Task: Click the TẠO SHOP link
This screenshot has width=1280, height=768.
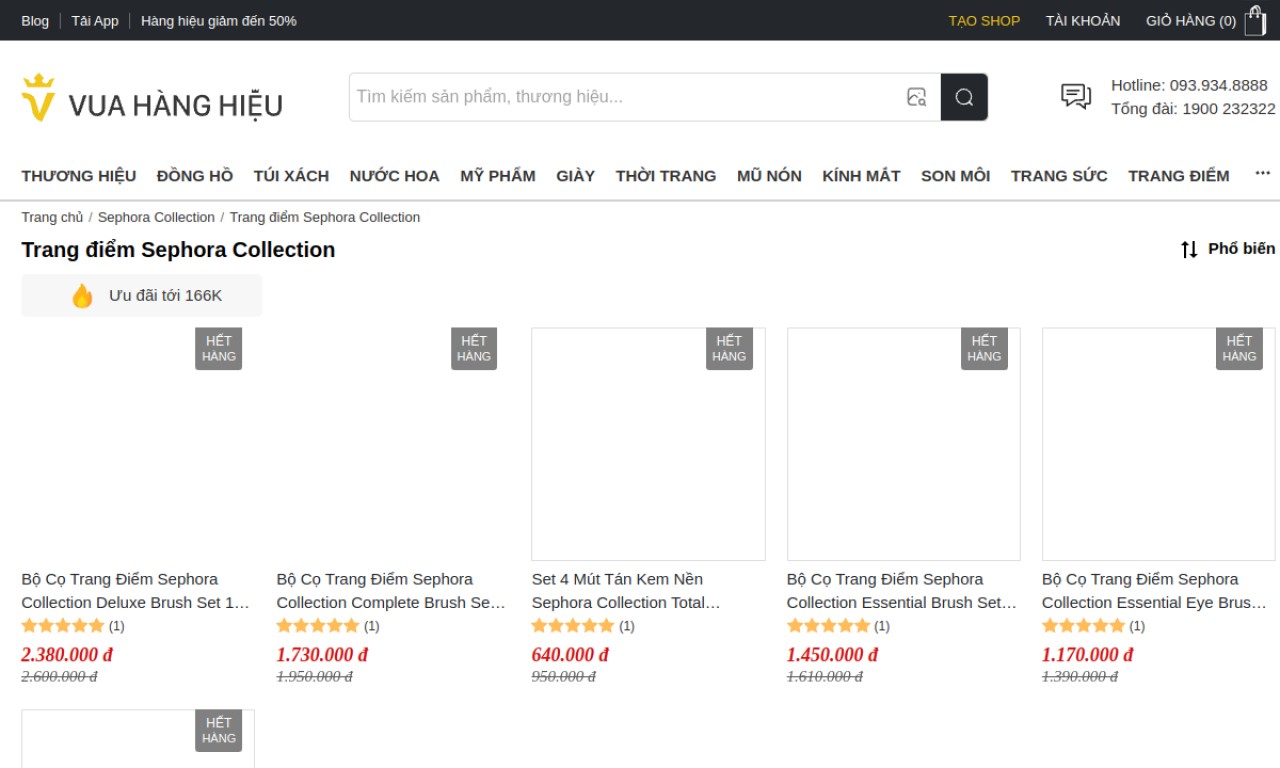Action: click(x=984, y=21)
